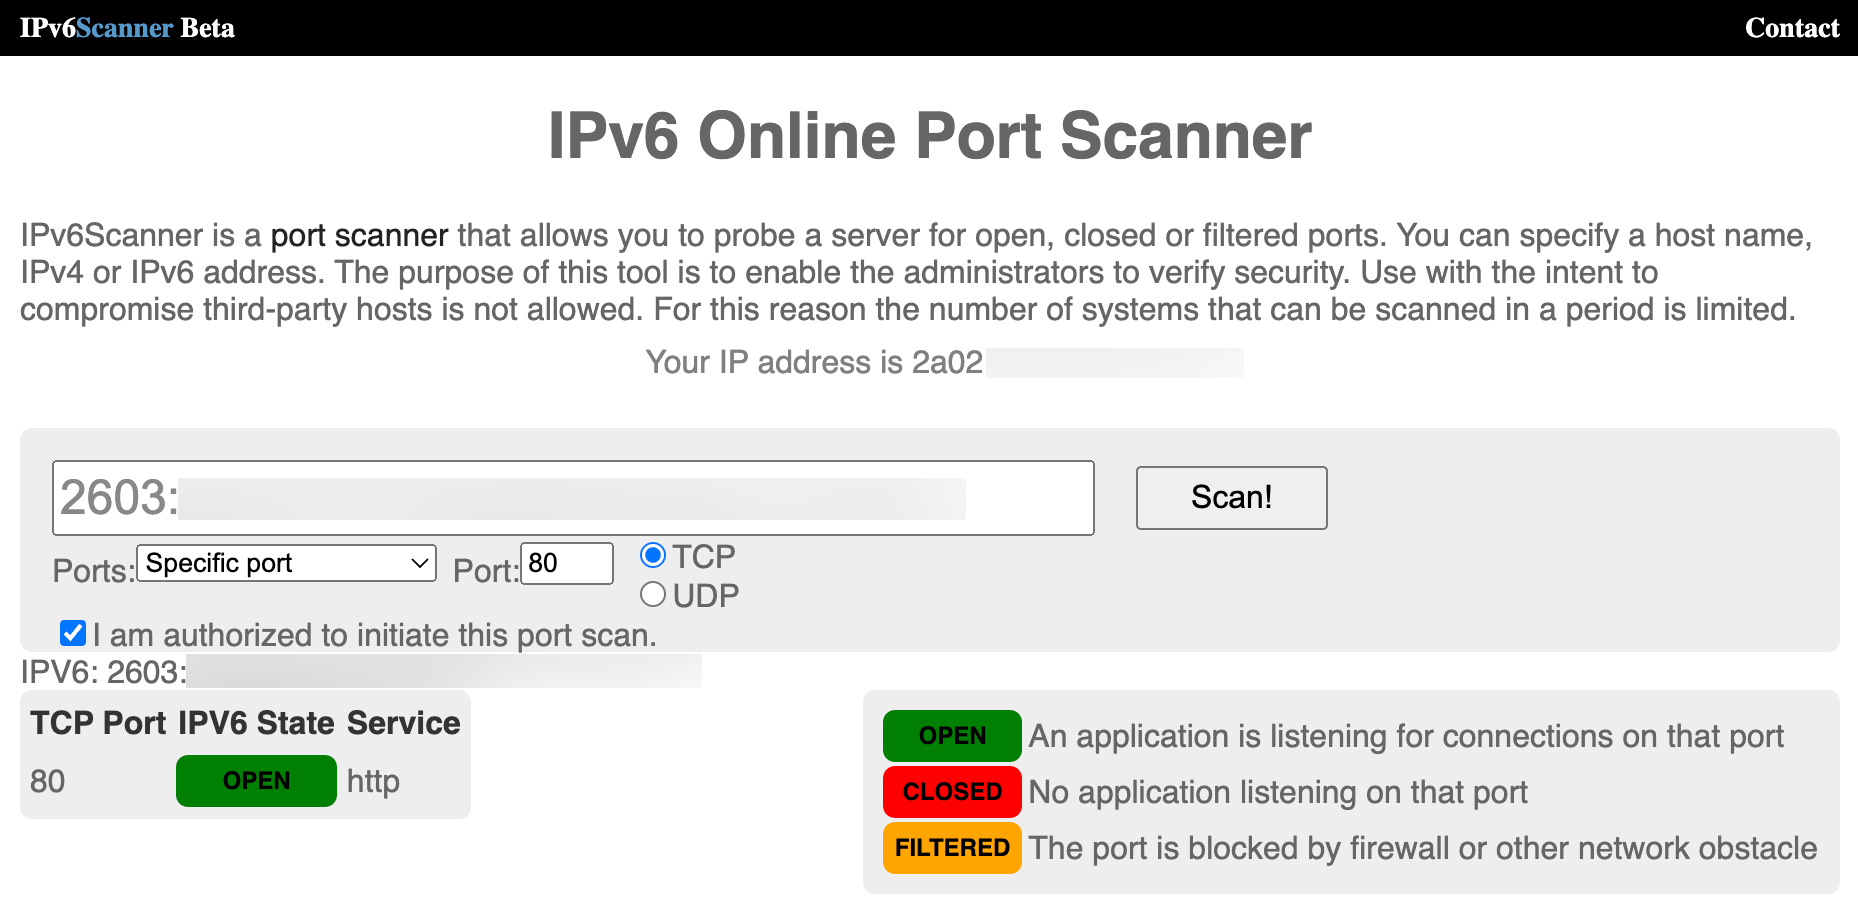1858x914 pixels.
Task: Select the UDP radio button
Action: tap(653, 595)
